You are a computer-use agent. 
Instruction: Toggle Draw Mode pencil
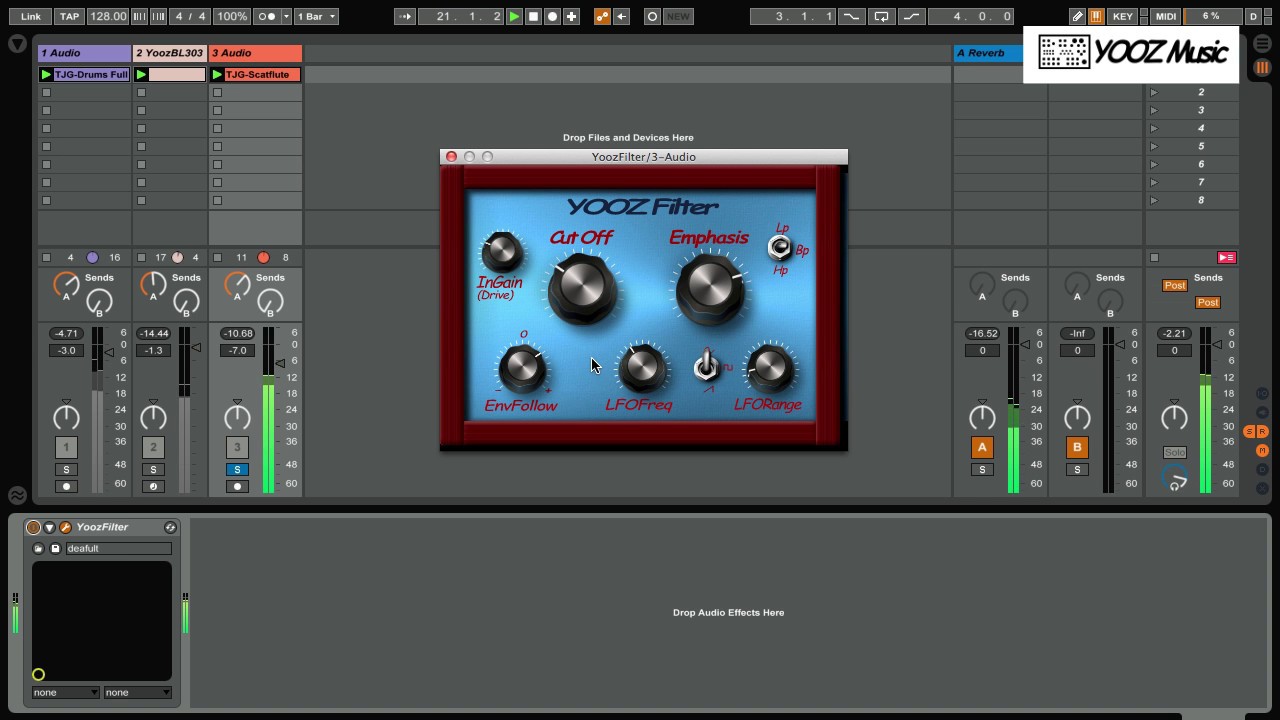(x=1077, y=16)
